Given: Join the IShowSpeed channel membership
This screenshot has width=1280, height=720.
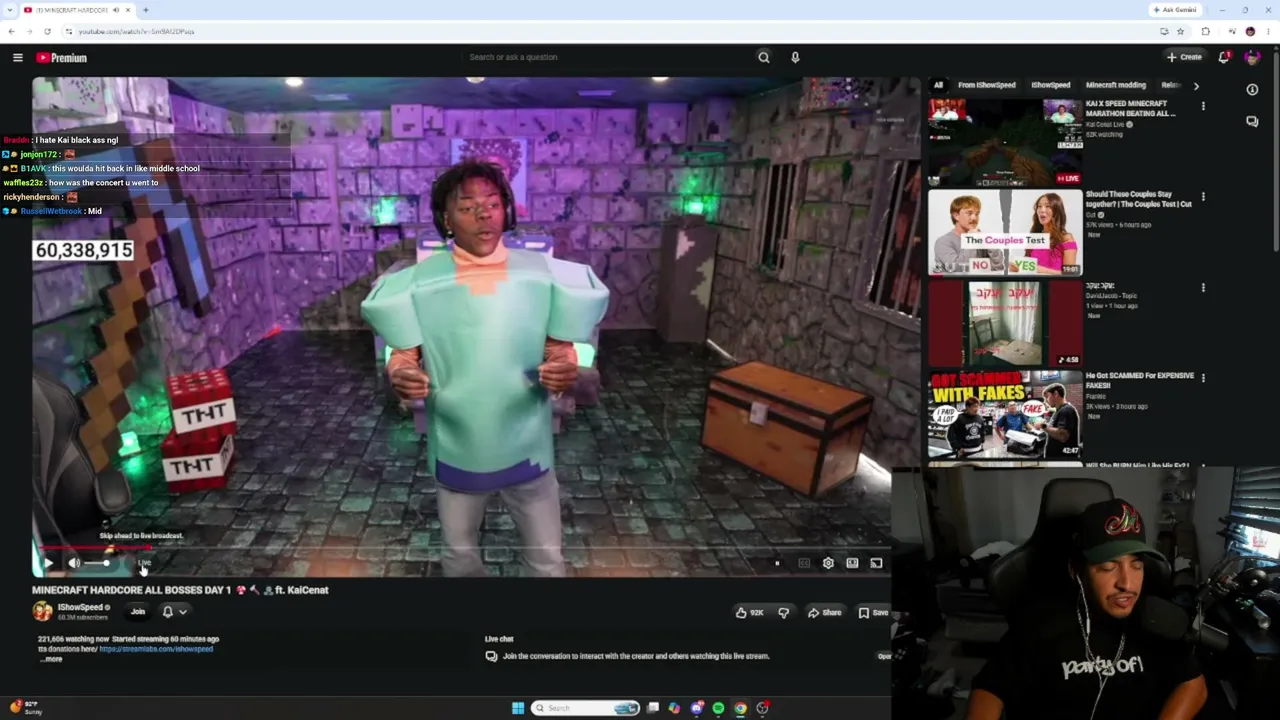Looking at the screenshot, I should click(x=138, y=612).
